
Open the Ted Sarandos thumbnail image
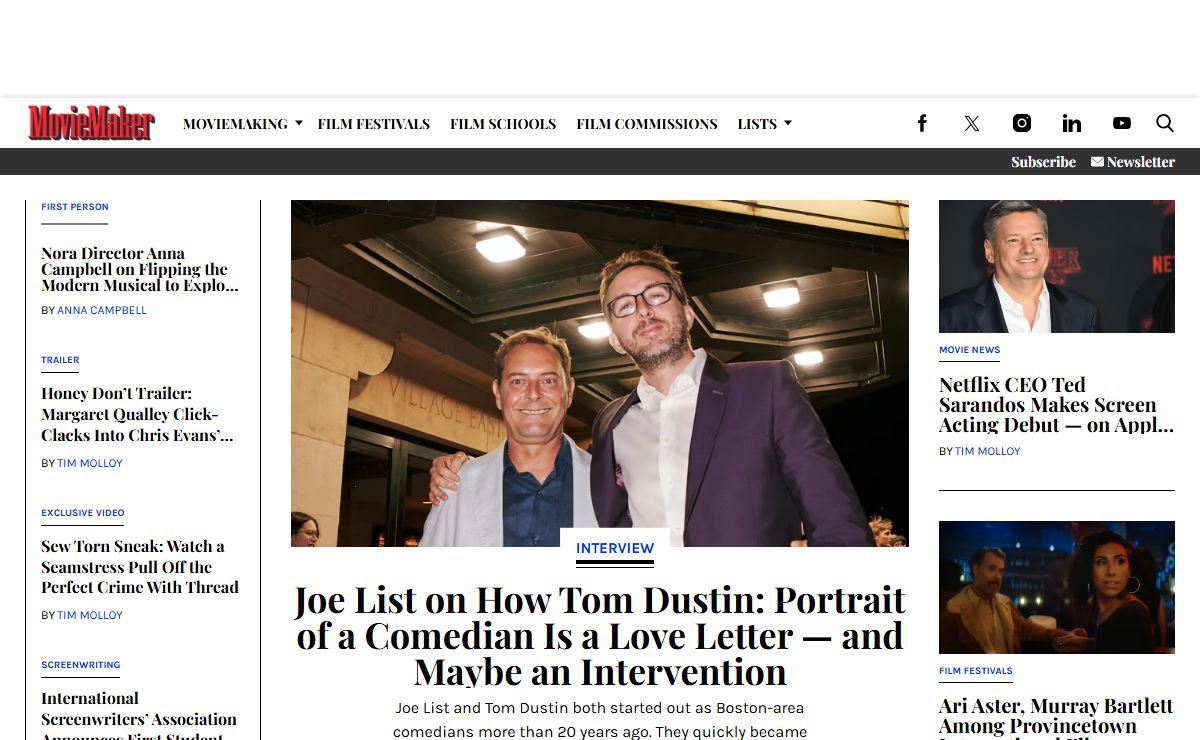[x=1057, y=266]
